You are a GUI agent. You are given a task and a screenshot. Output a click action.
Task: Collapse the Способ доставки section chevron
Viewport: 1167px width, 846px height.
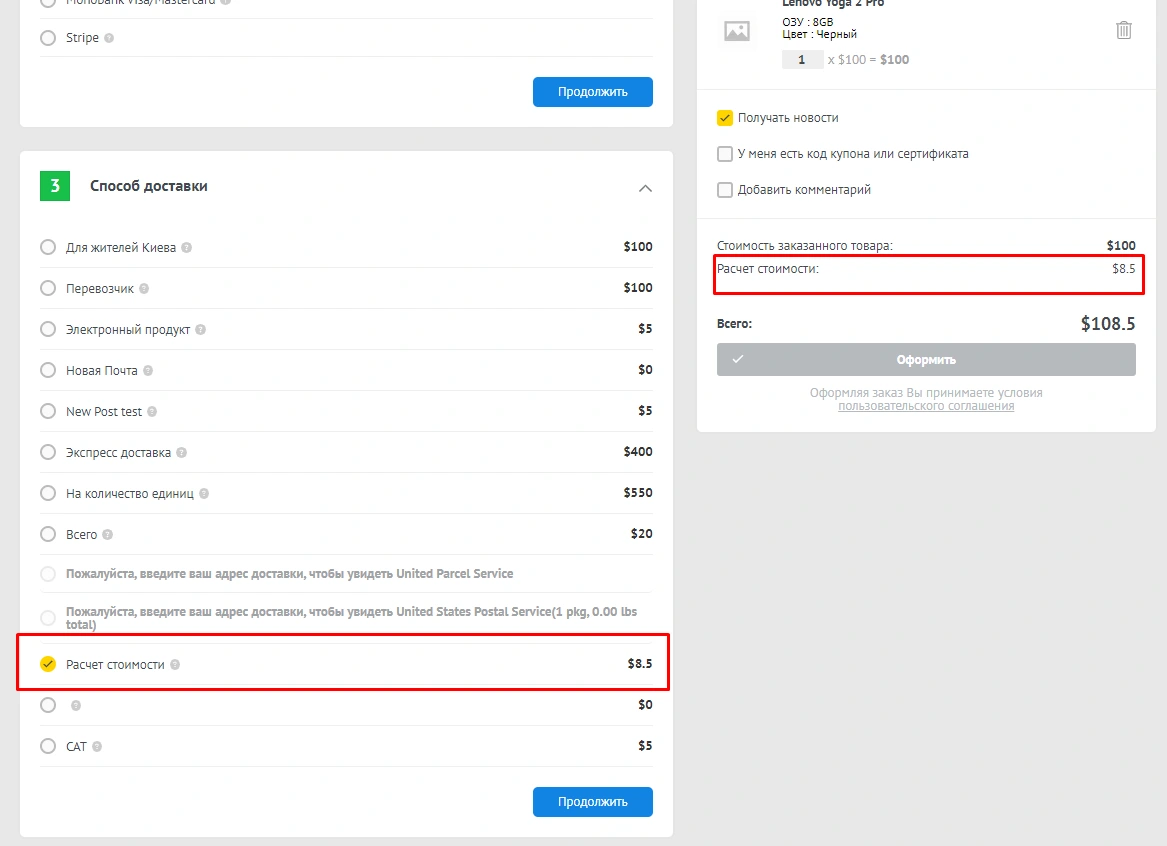pyautogui.click(x=645, y=187)
